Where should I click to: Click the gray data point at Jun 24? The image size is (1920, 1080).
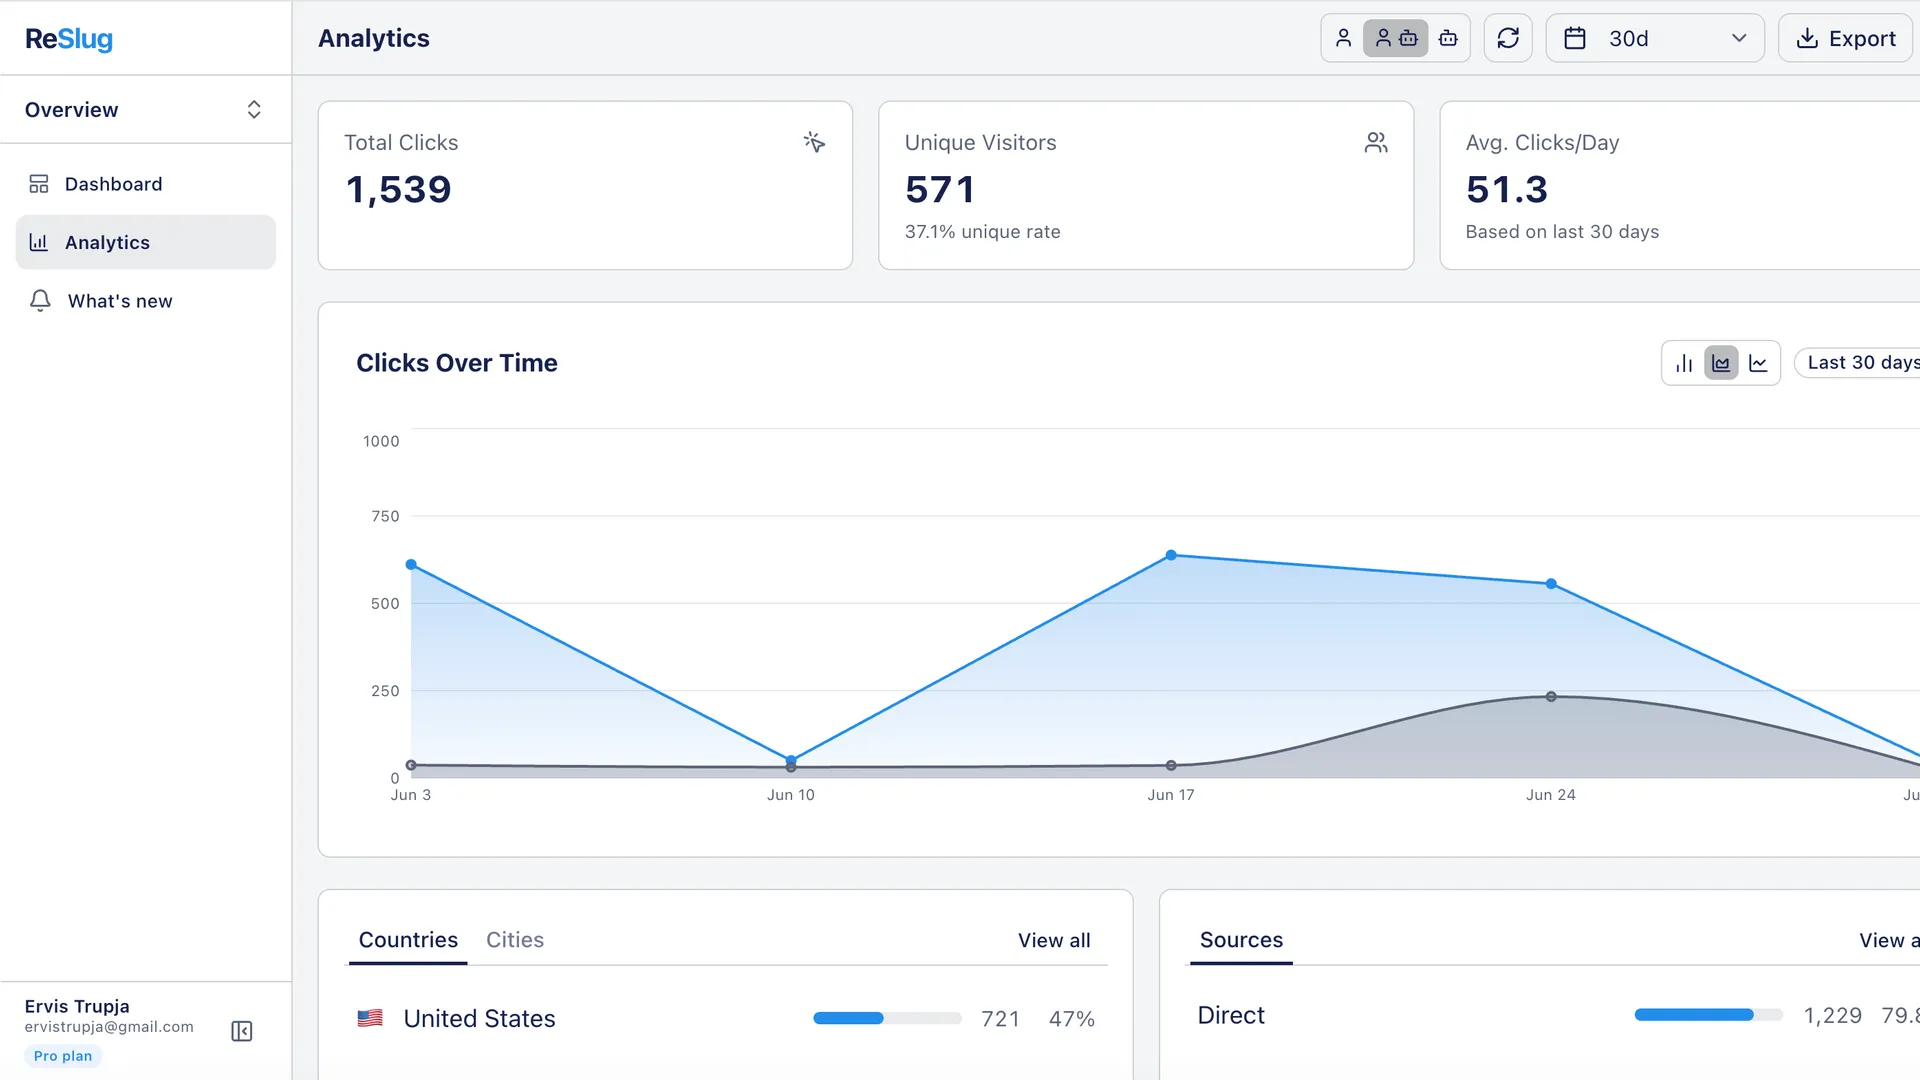pyautogui.click(x=1551, y=697)
